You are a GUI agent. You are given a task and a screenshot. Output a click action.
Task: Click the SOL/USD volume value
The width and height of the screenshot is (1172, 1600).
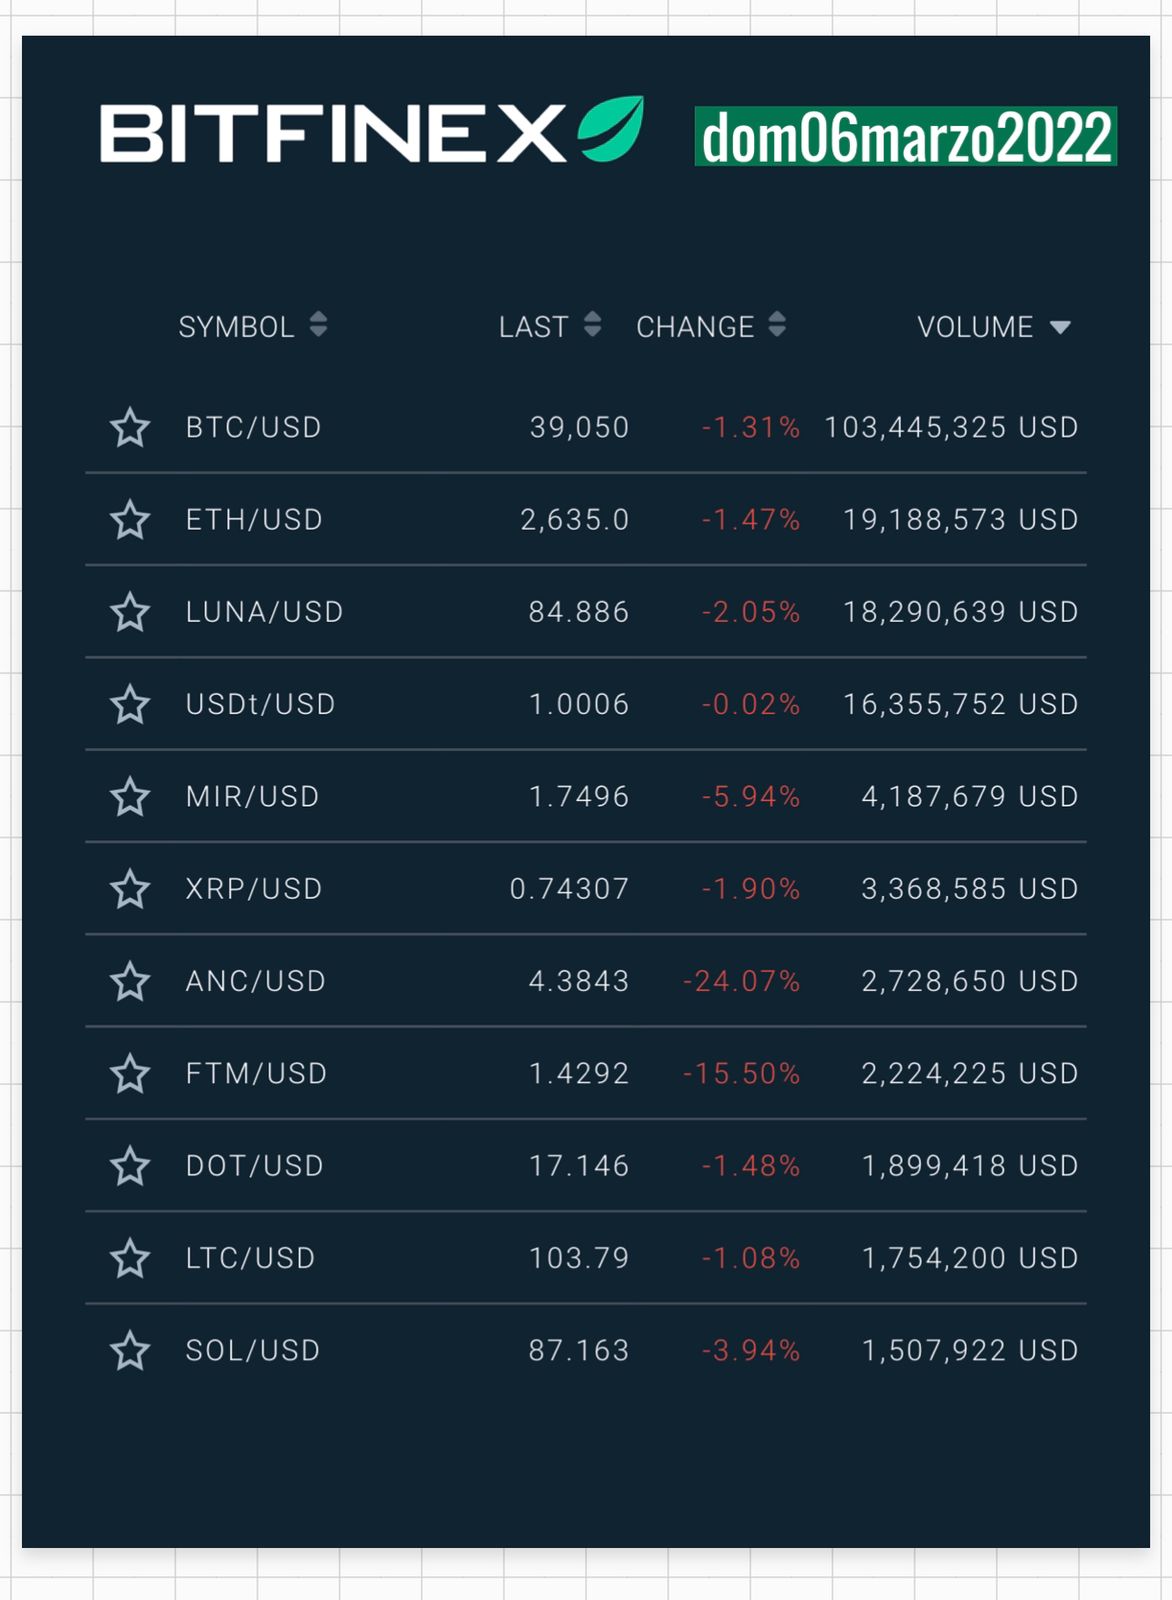[970, 1351]
